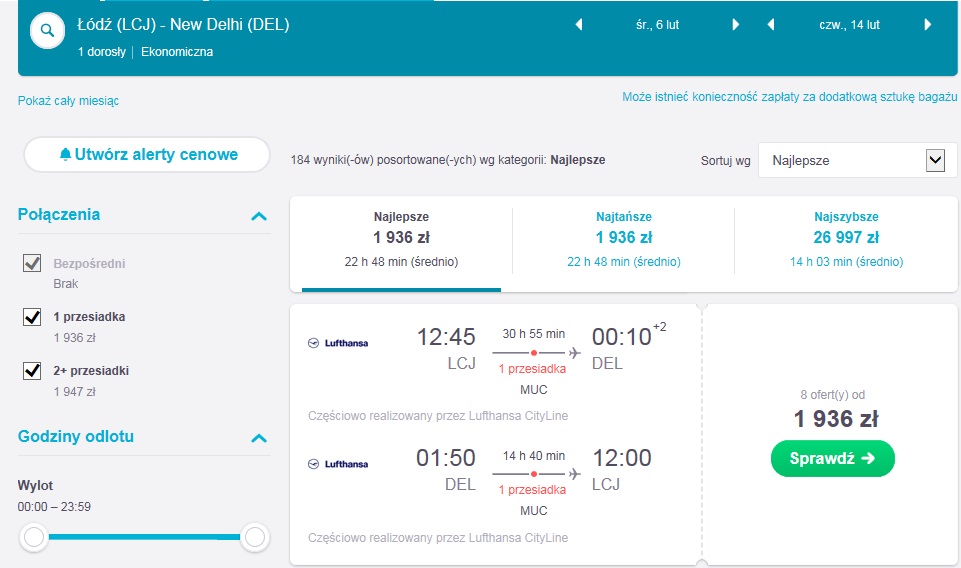Click the magnifier search icon

47,30
